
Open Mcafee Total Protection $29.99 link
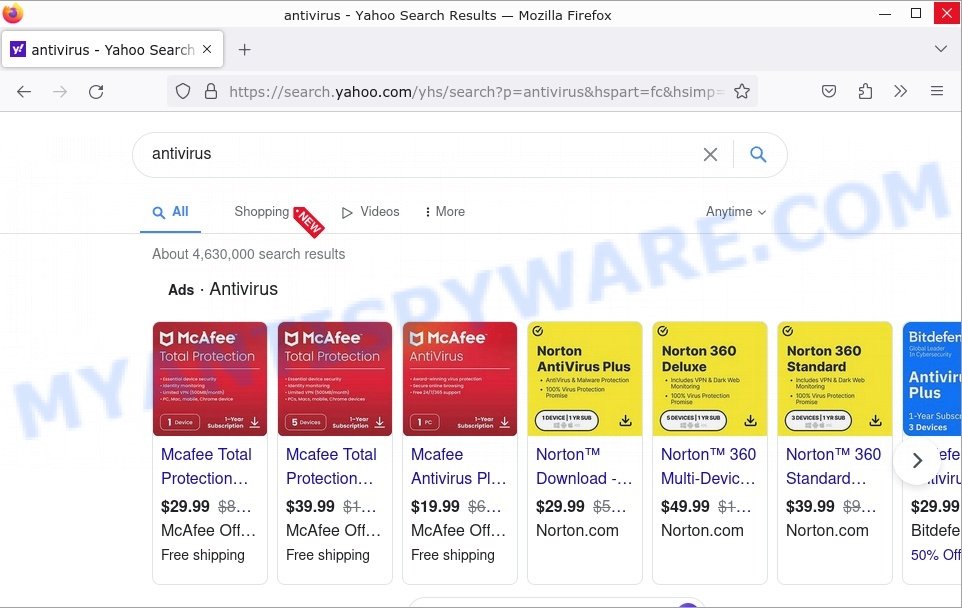click(206, 466)
